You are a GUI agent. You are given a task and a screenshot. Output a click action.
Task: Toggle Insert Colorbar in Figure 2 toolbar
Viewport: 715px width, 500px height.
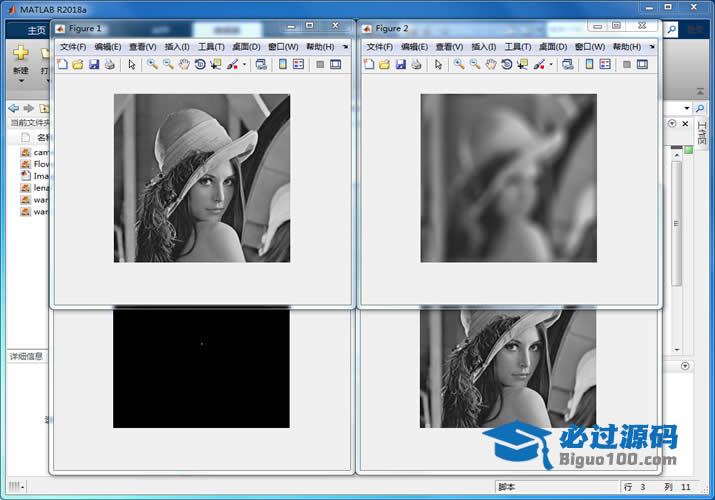point(589,64)
